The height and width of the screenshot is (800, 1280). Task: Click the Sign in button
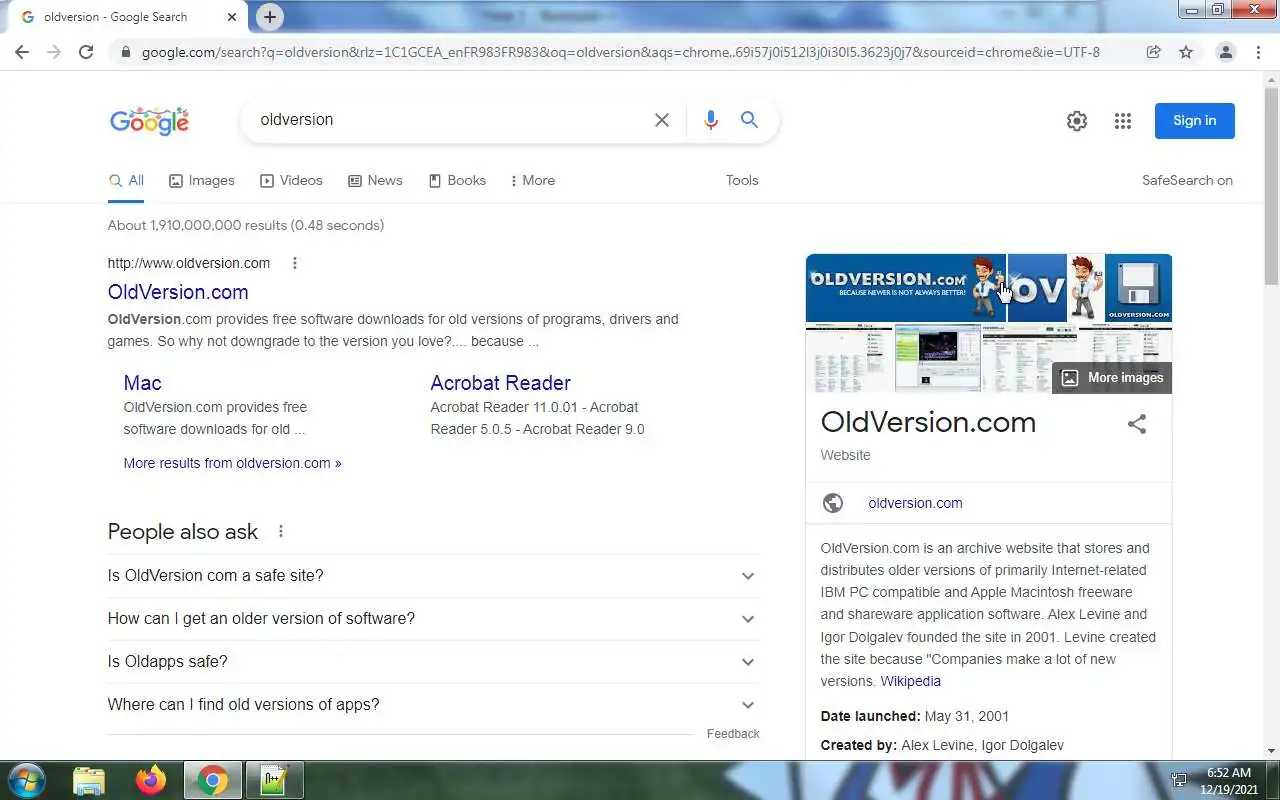coord(1194,121)
